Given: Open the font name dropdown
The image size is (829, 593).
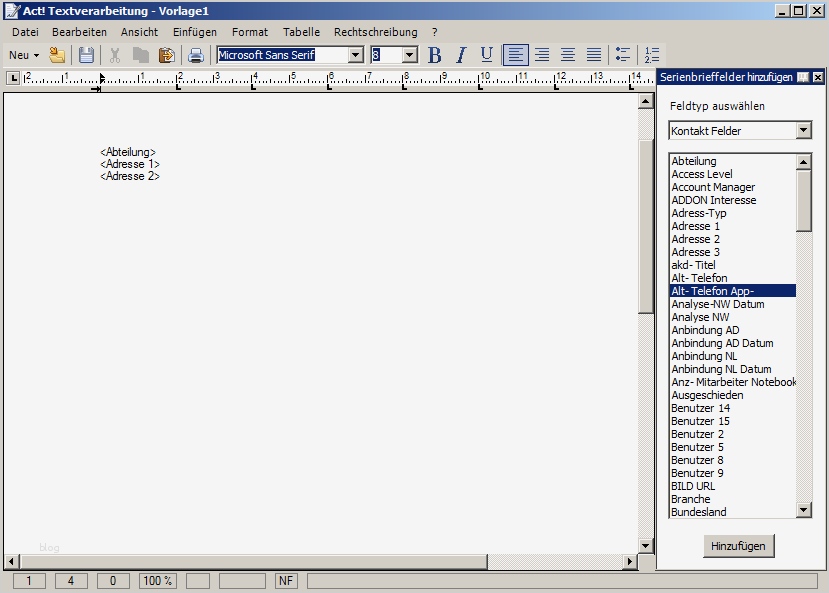Looking at the screenshot, I should click(x=356, y=55).
